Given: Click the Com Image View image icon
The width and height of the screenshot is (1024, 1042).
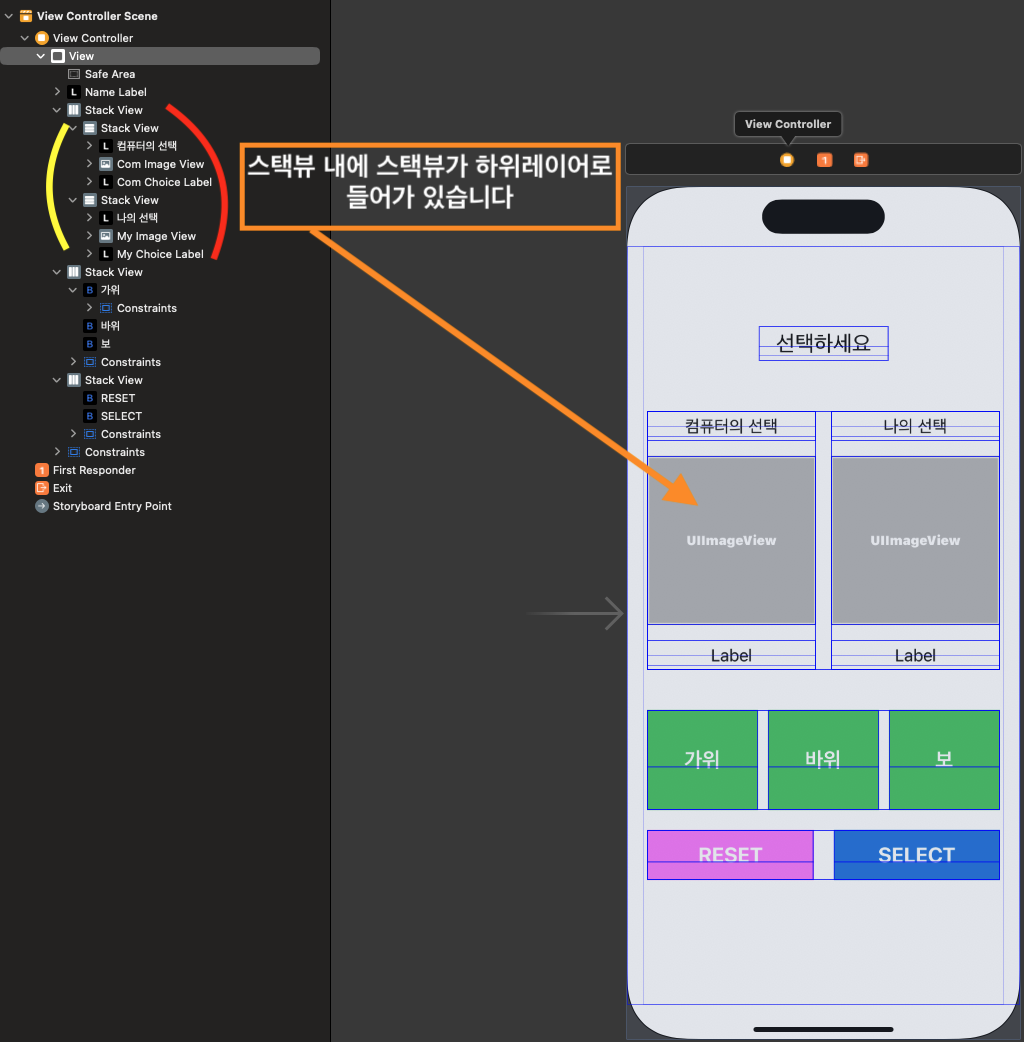Looking at the screenshot, I should pos(106,163).
